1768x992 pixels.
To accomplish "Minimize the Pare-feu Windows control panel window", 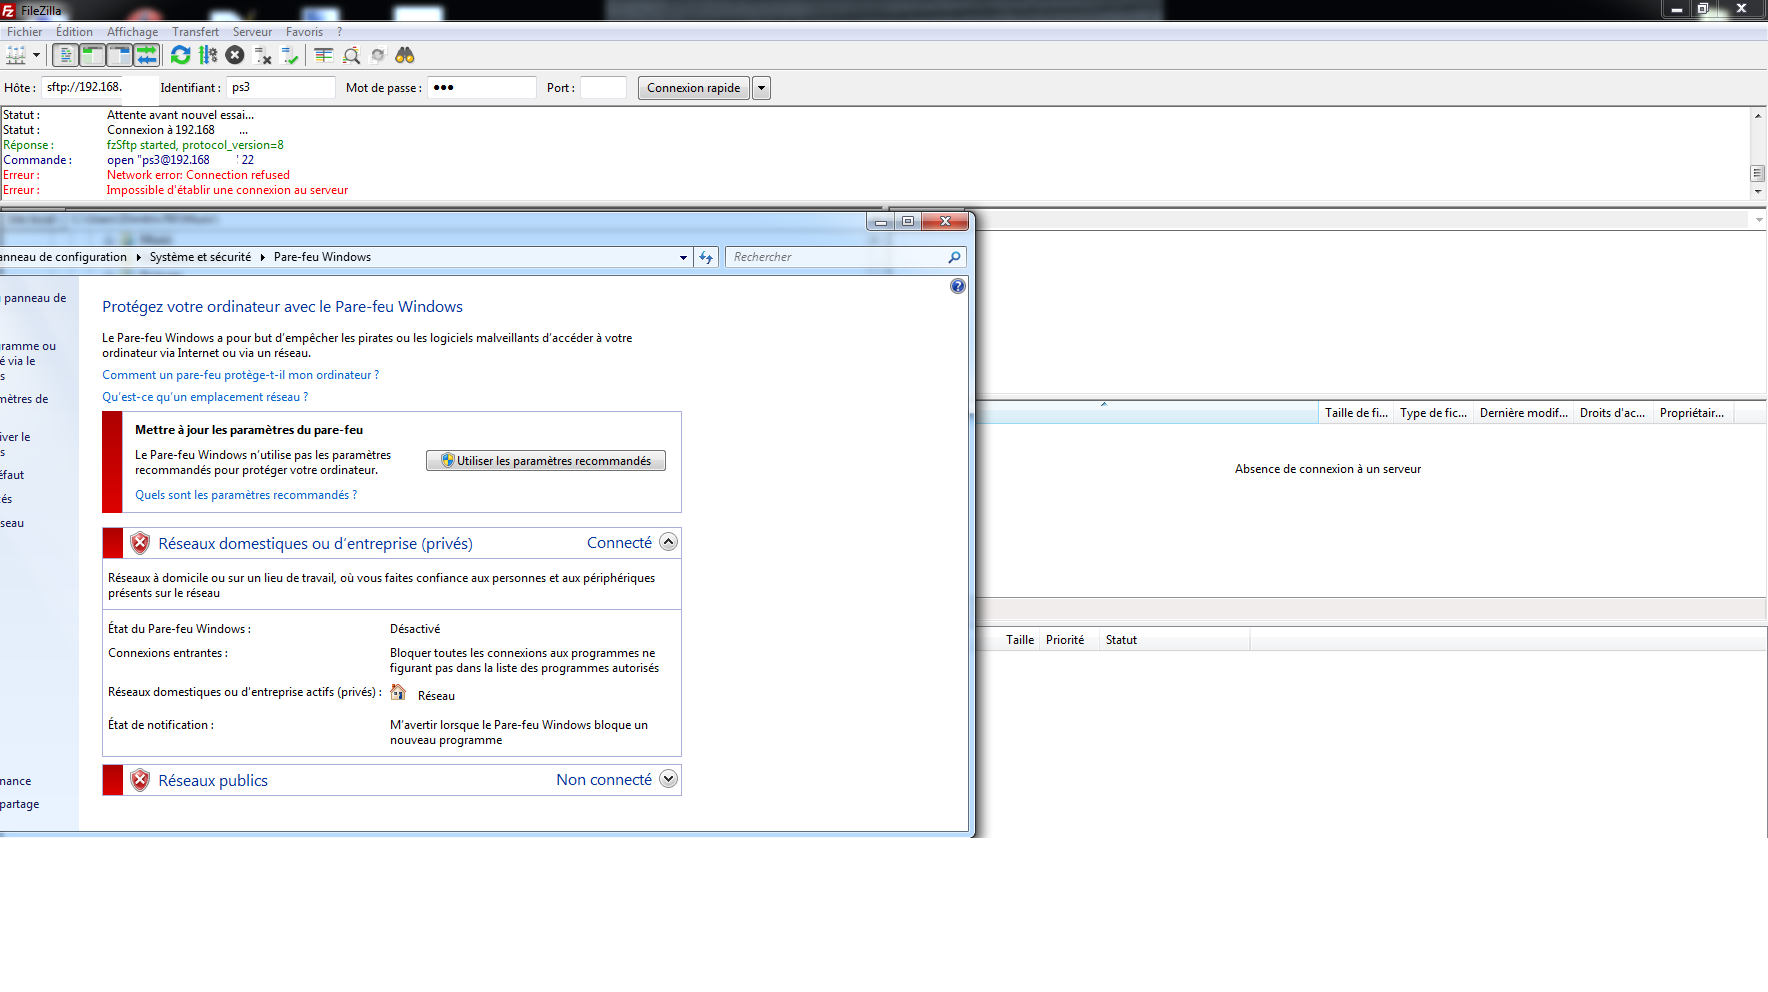I will pyautogui.click(x=881, y=221).
